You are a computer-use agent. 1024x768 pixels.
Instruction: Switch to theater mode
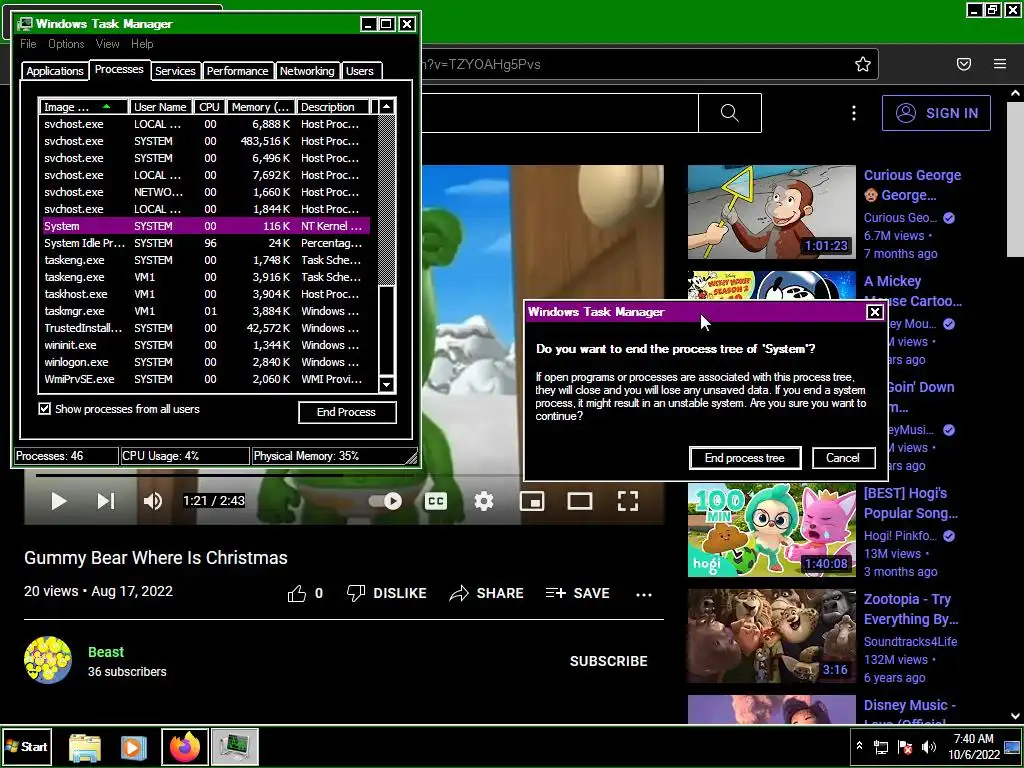[579, 501]
